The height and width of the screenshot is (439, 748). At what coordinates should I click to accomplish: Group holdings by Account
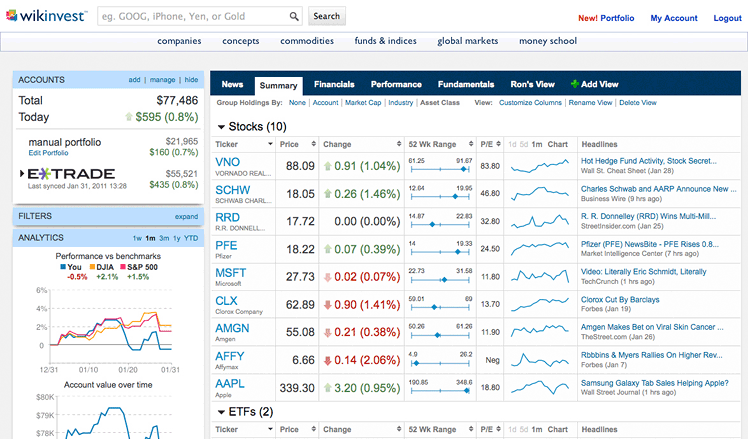click(x=325, y=103)
